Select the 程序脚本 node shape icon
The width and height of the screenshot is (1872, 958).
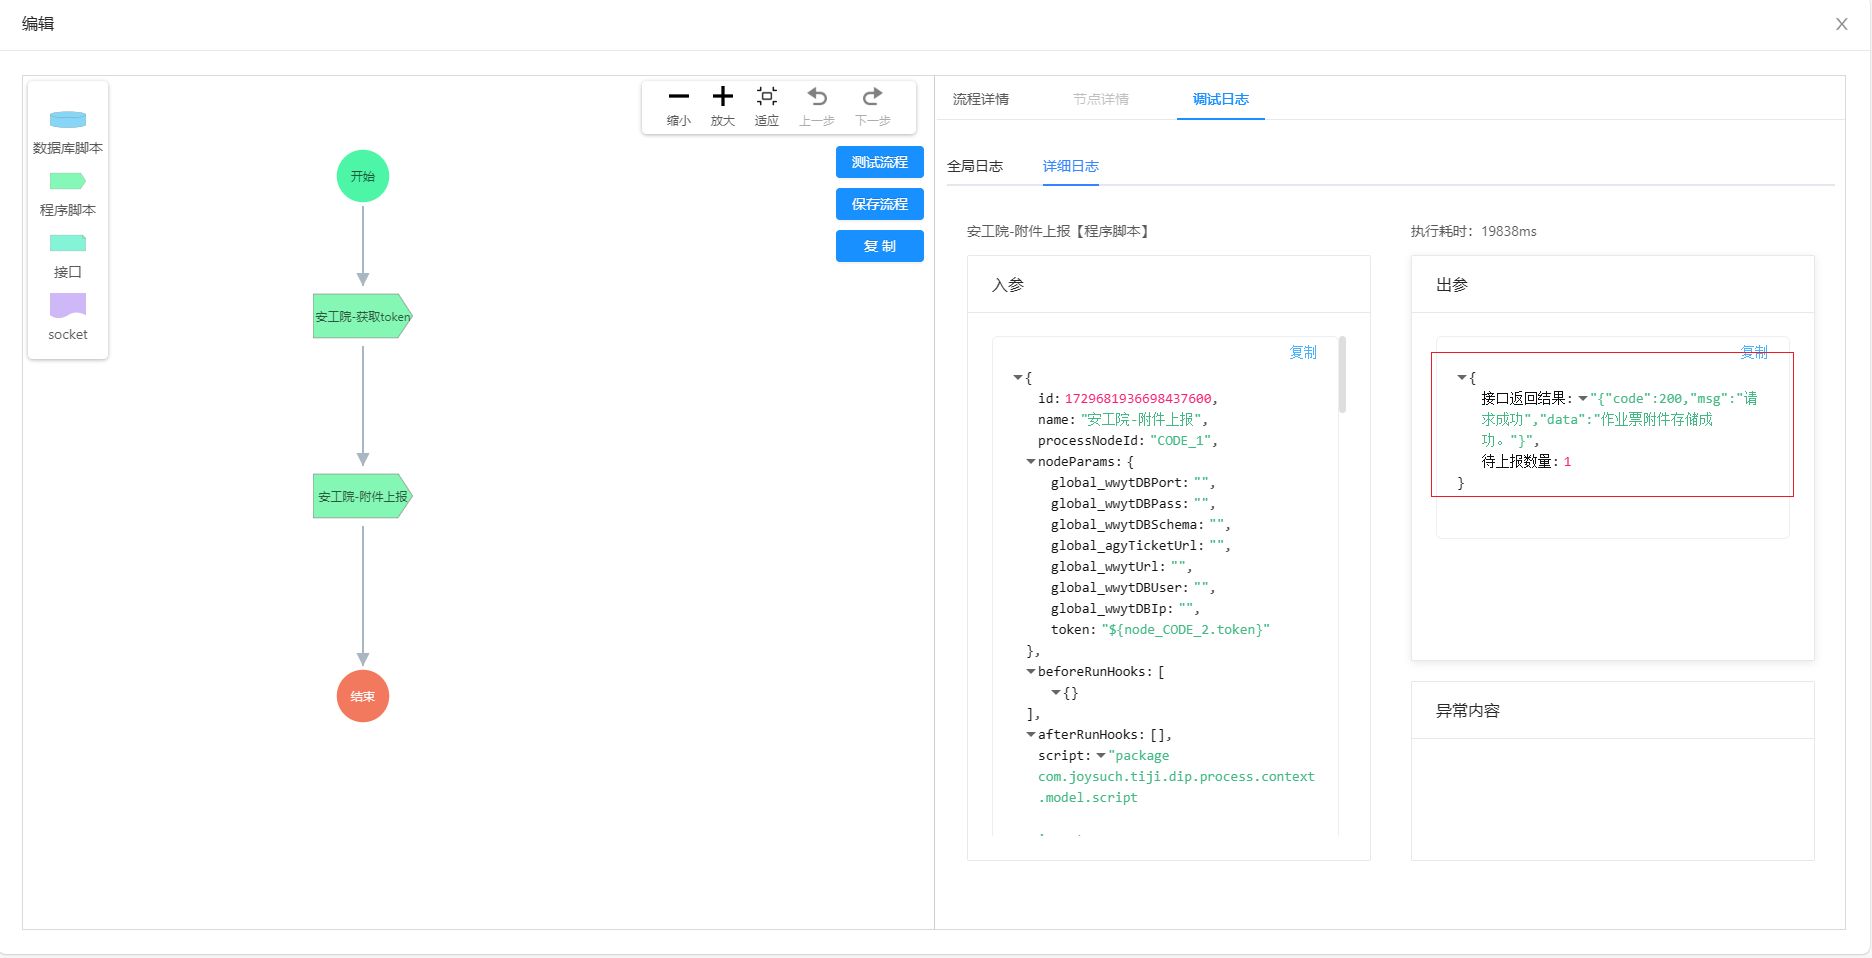pos(68,181)
